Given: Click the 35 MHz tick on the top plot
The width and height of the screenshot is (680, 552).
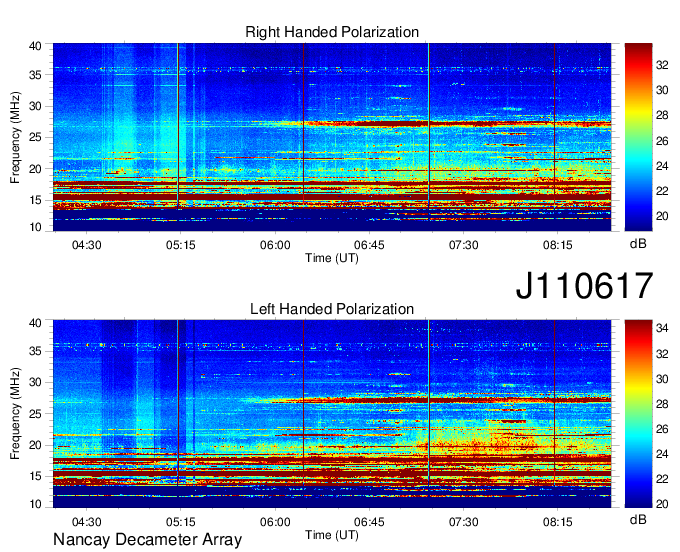Looking at the screenshot, I should (35, 75).
